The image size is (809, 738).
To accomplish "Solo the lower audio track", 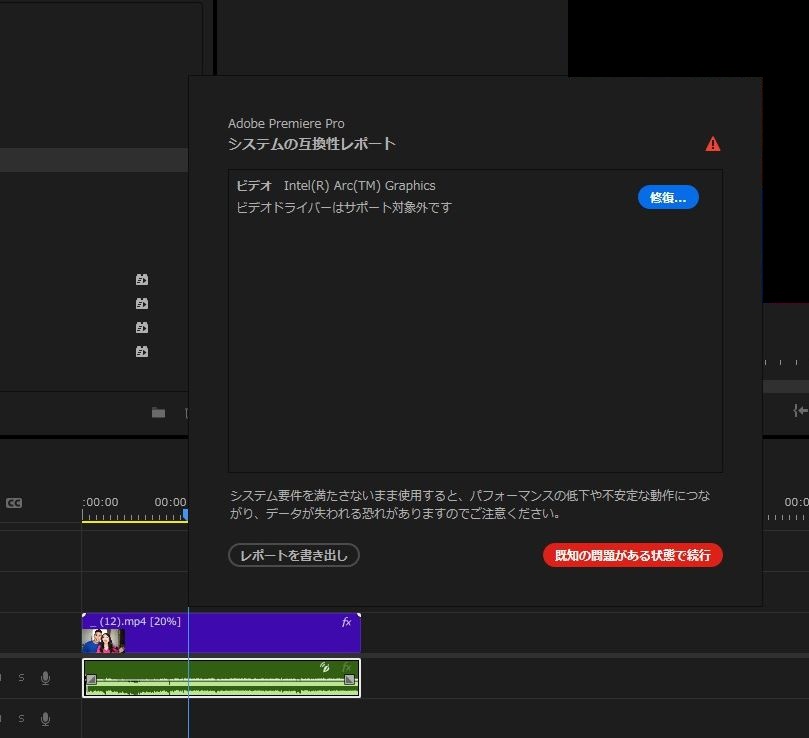I will point(21,719).
